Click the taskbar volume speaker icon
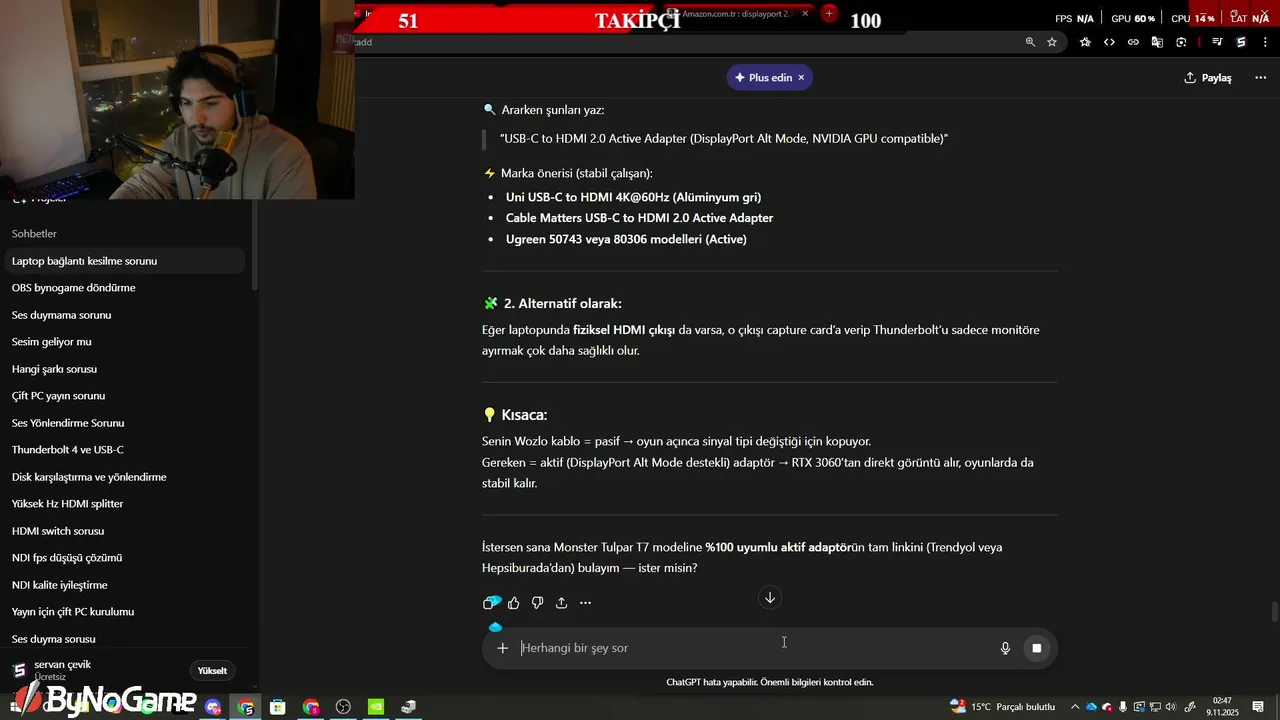This screenshot has height=720, width=1280. 1172,707
